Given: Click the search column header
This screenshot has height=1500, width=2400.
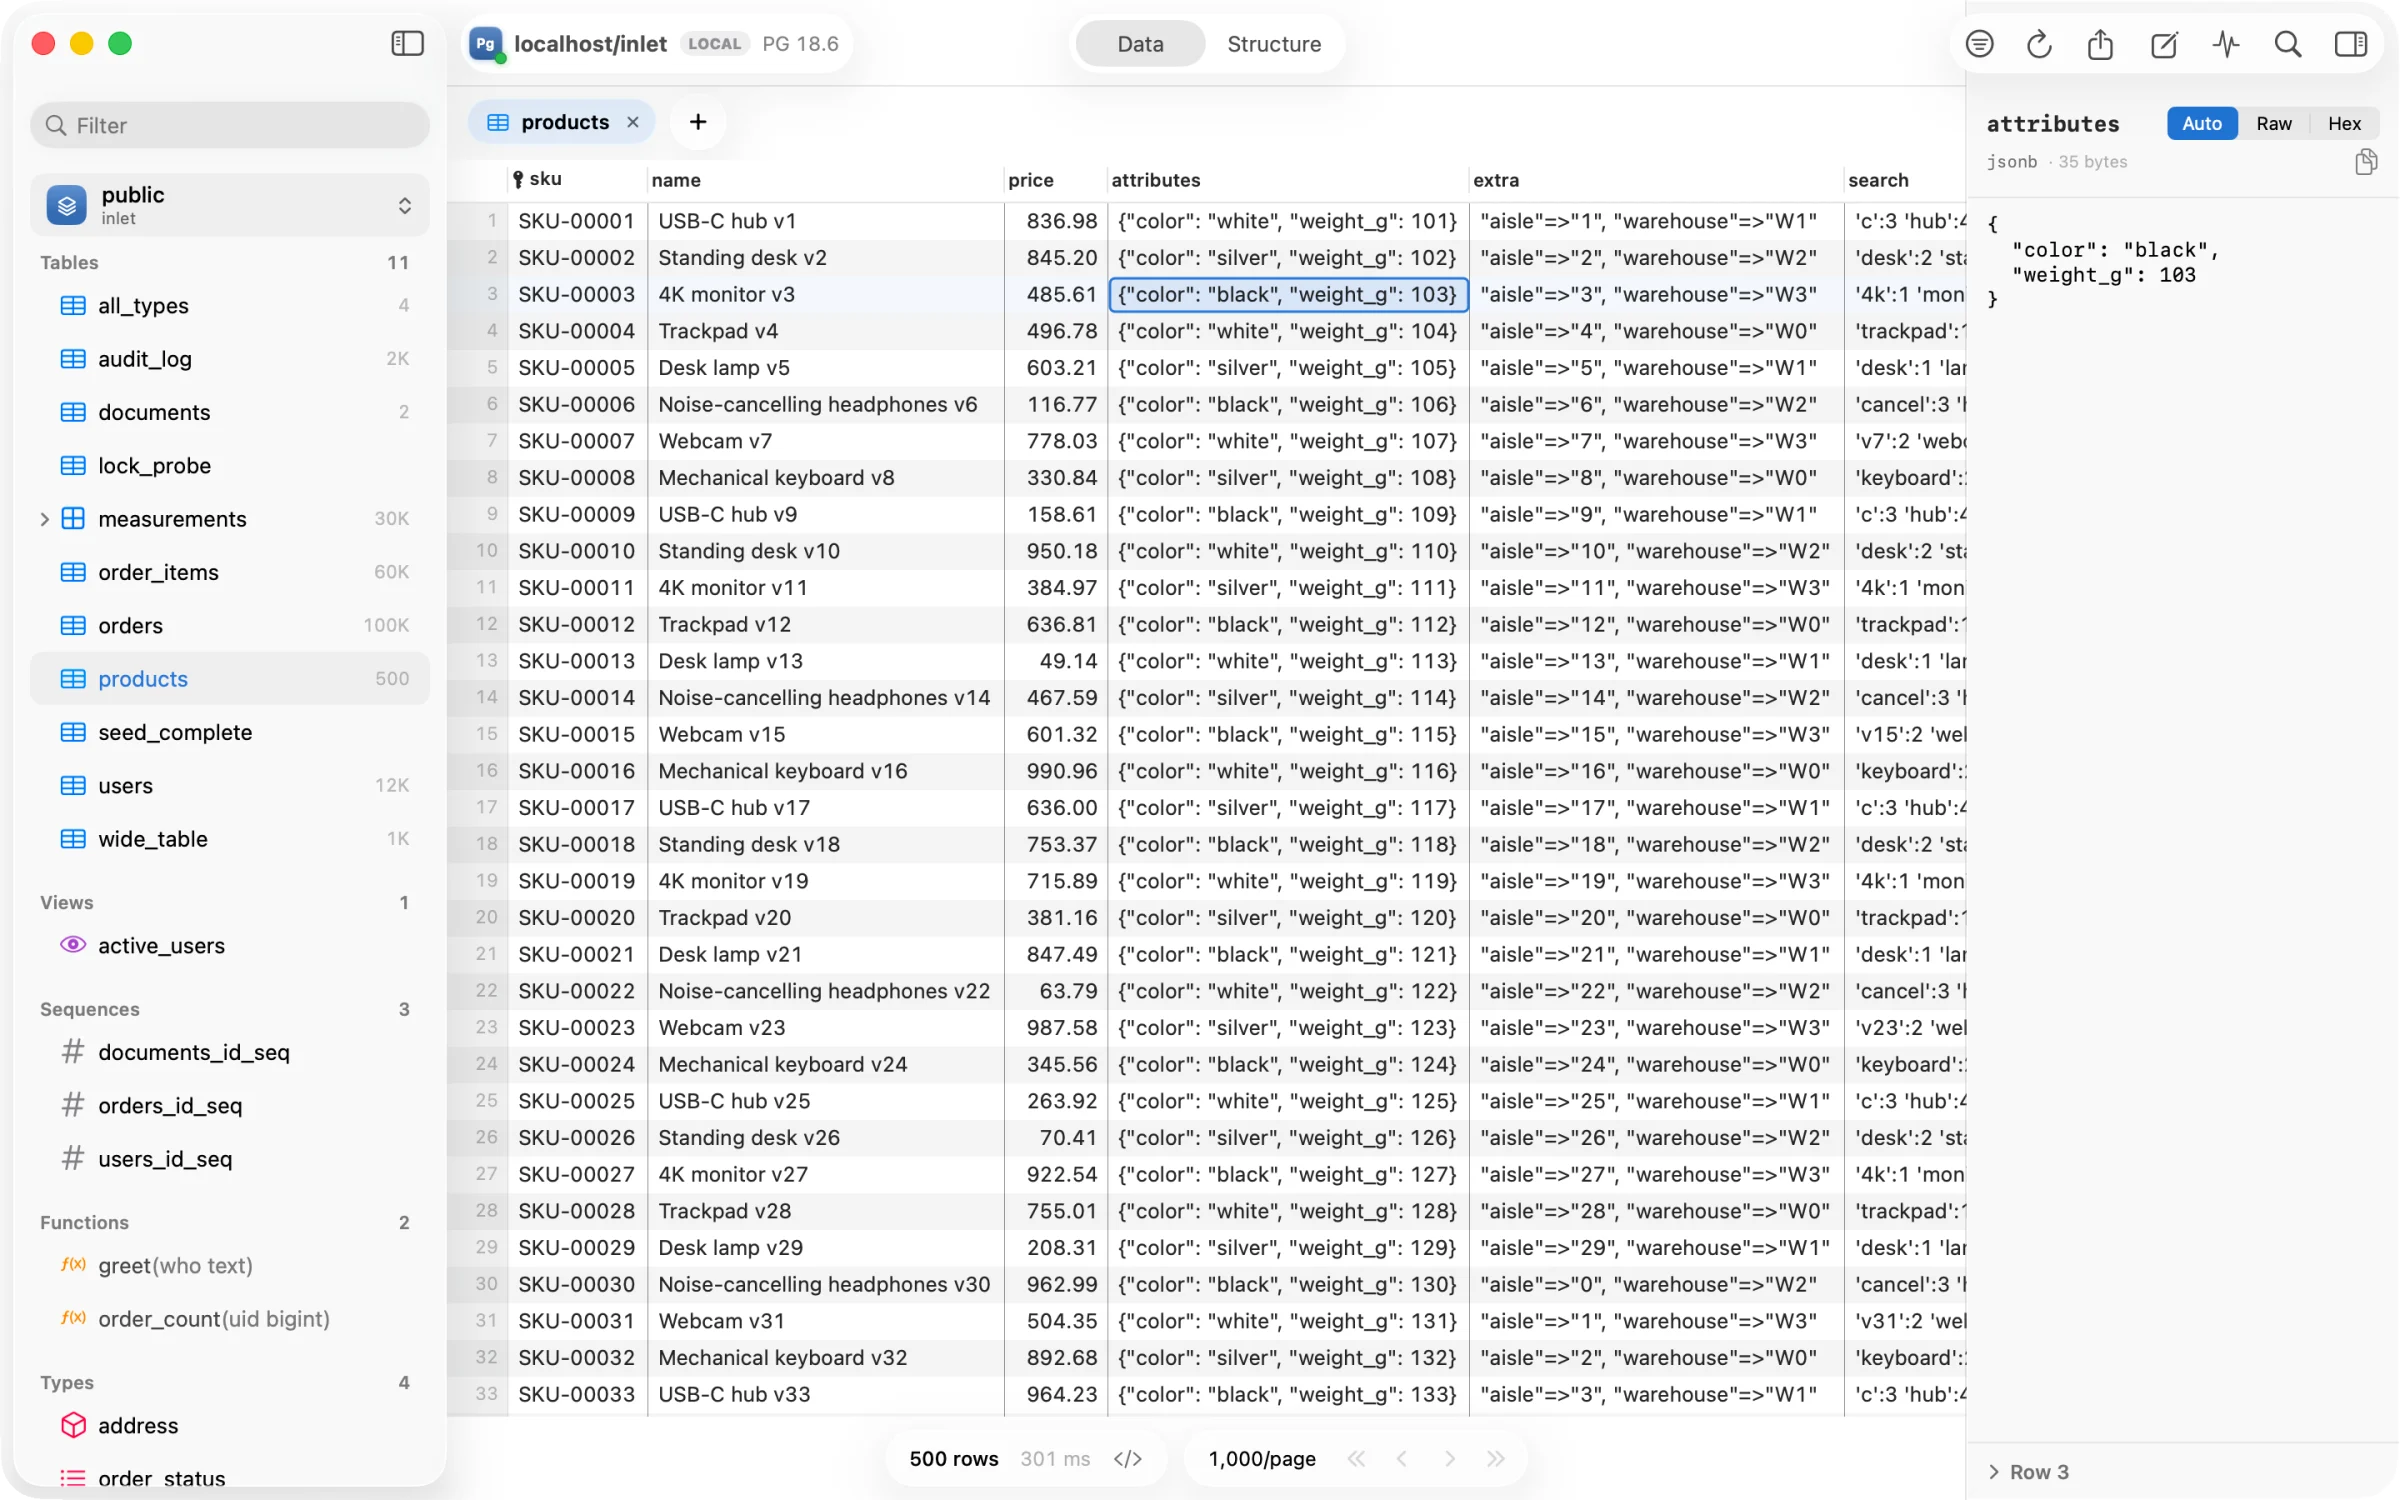Looking at the screenshot, I should 1905,180.
